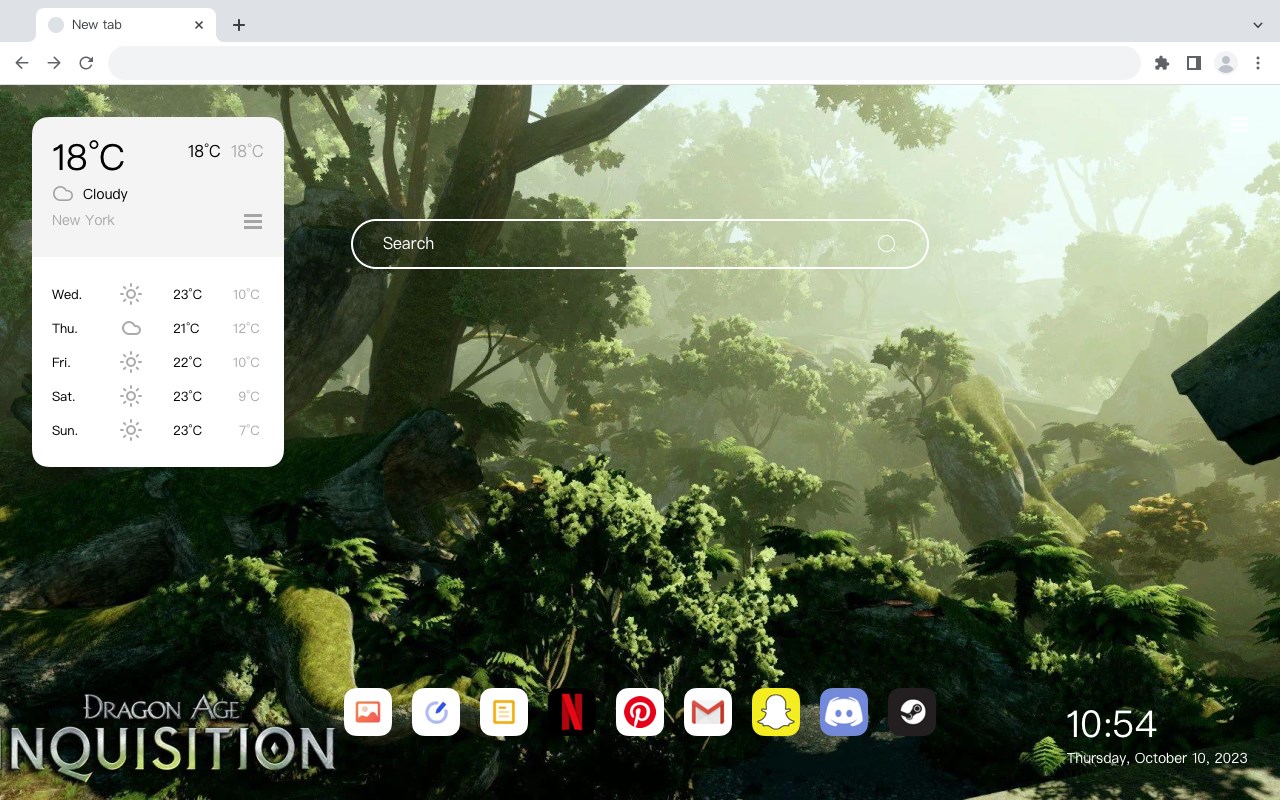Click the cloudy weather icon
The width and height of the screenshot is (1280, 800).
[x=63, y=194]
